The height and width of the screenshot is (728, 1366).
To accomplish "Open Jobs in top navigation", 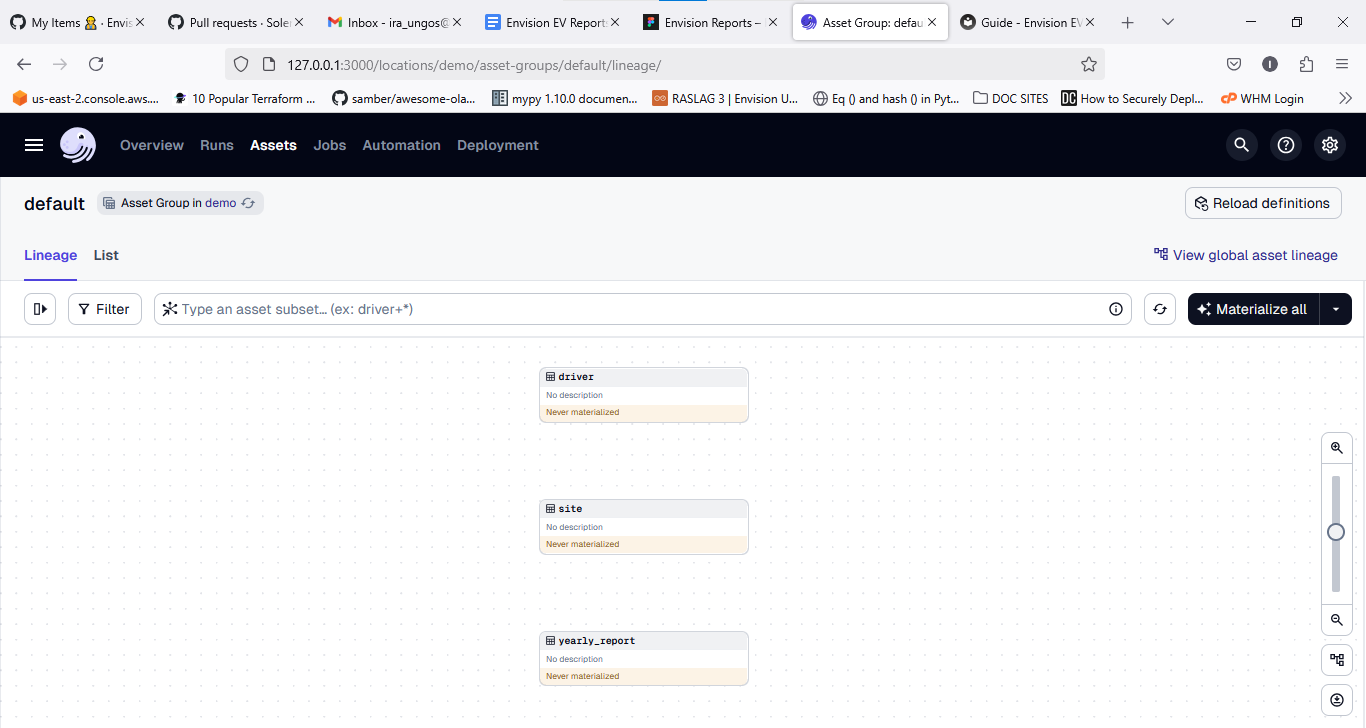I will point(329,145).
